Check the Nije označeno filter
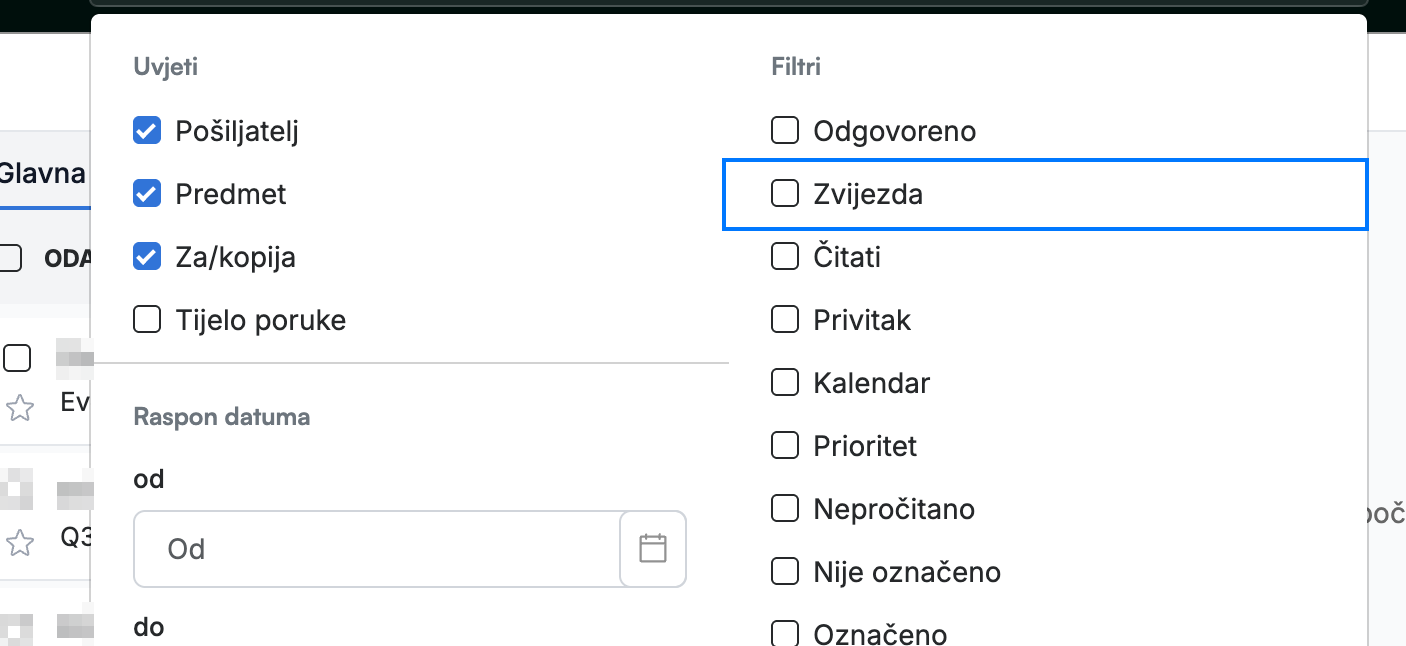 pos(785,572)
